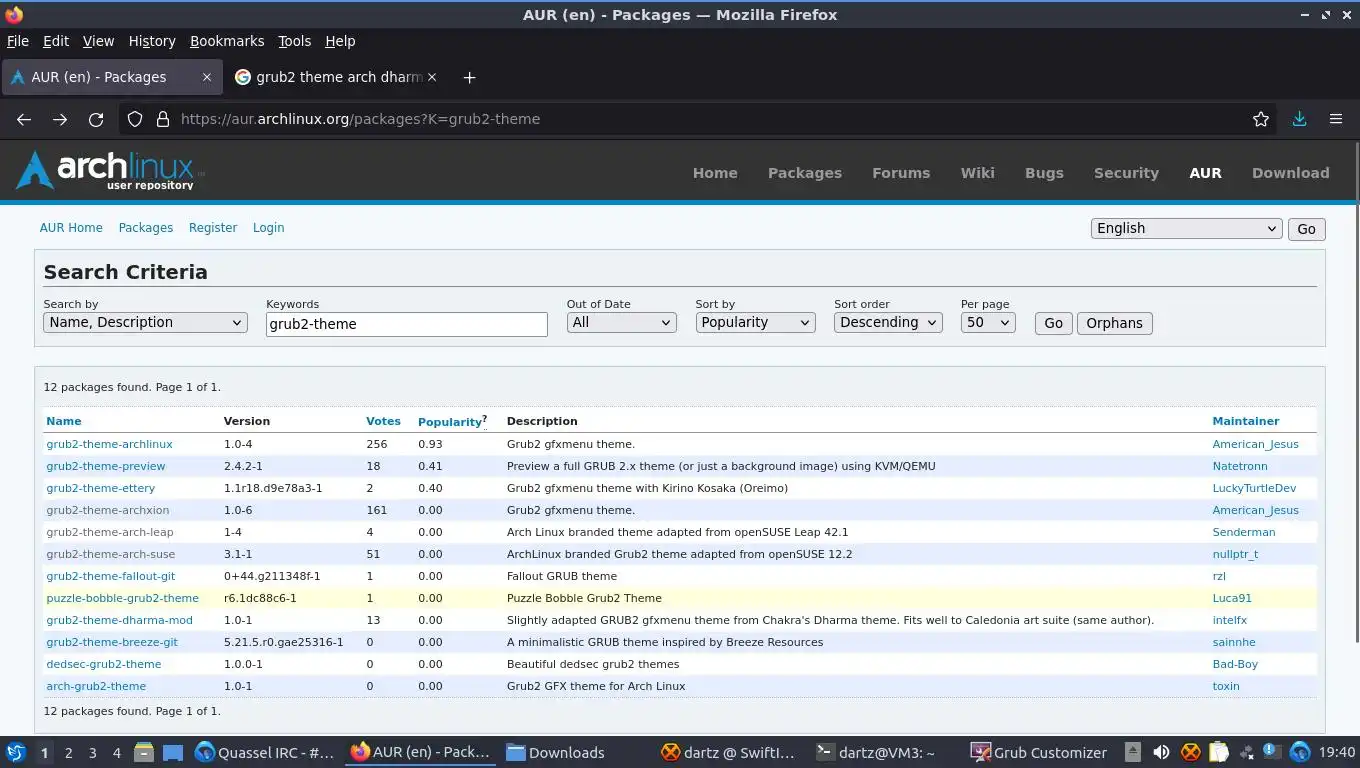This screenshot has height=768, width=1360.
Task: Click the orange X tray icon
Action: pyautogui.click(x=1190, y=753)
